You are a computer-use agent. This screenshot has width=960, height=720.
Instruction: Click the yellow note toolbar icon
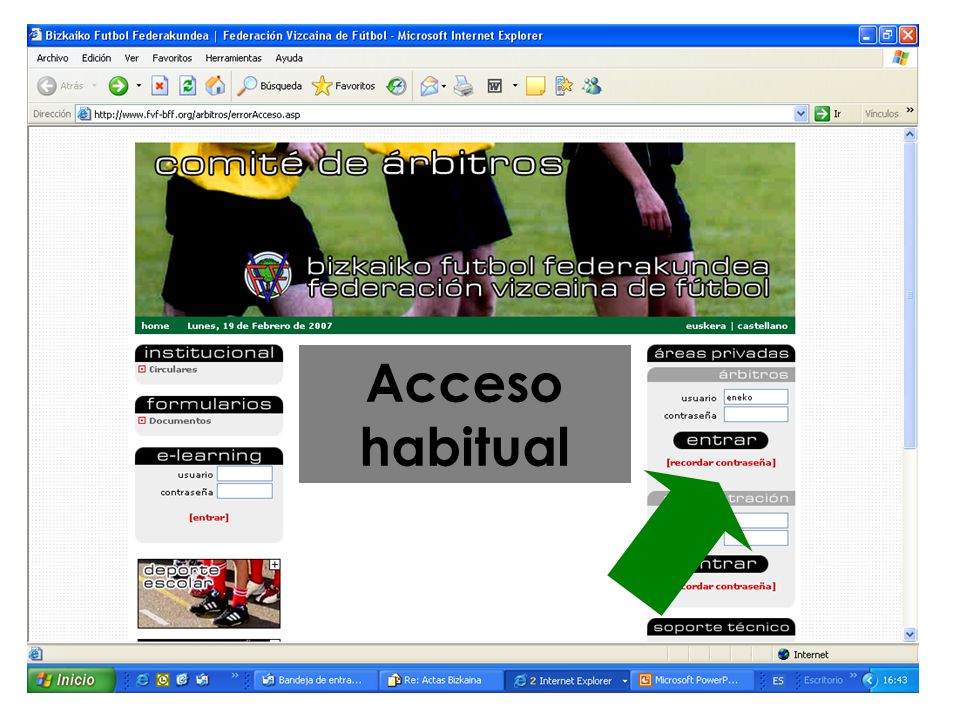click(x=535, y=86)
